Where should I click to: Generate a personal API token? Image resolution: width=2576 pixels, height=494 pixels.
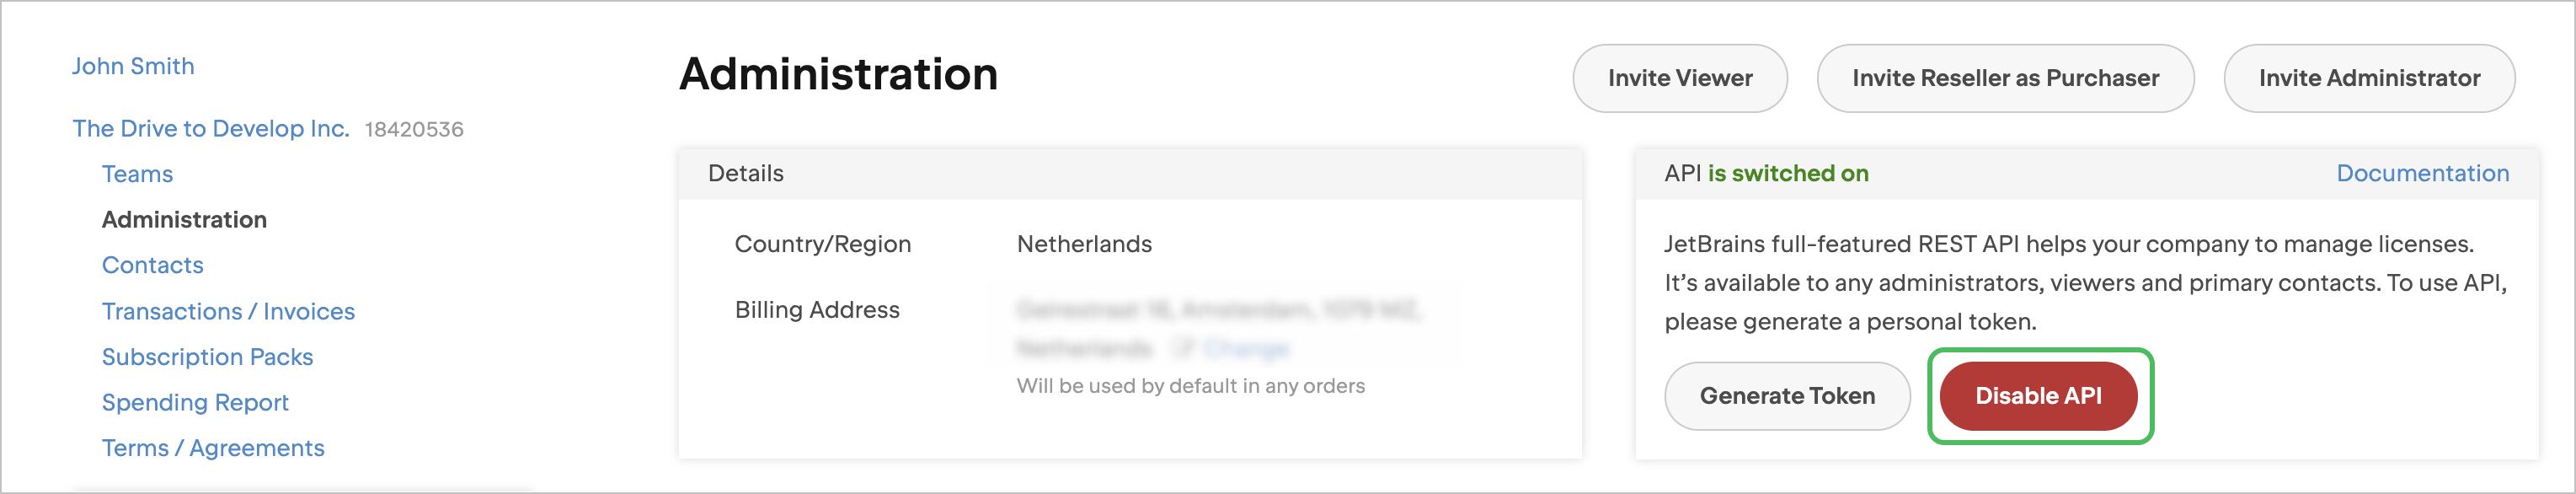(x=1787, y=396)
